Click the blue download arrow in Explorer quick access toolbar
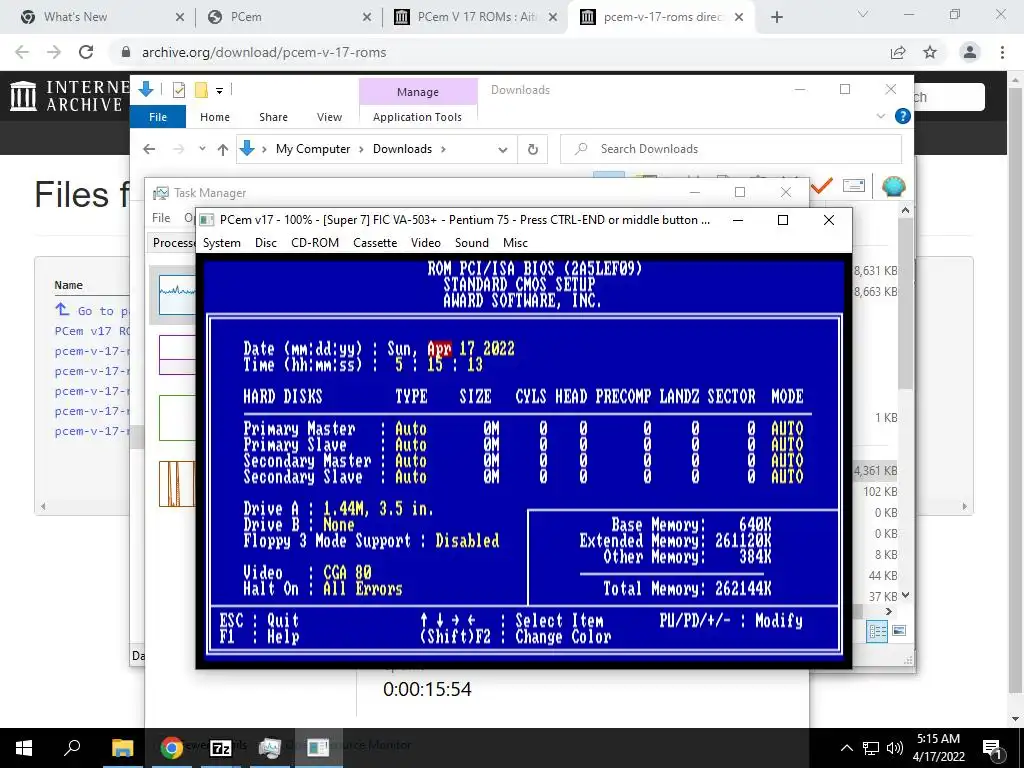1024x768 pixels. click(146, 89)
